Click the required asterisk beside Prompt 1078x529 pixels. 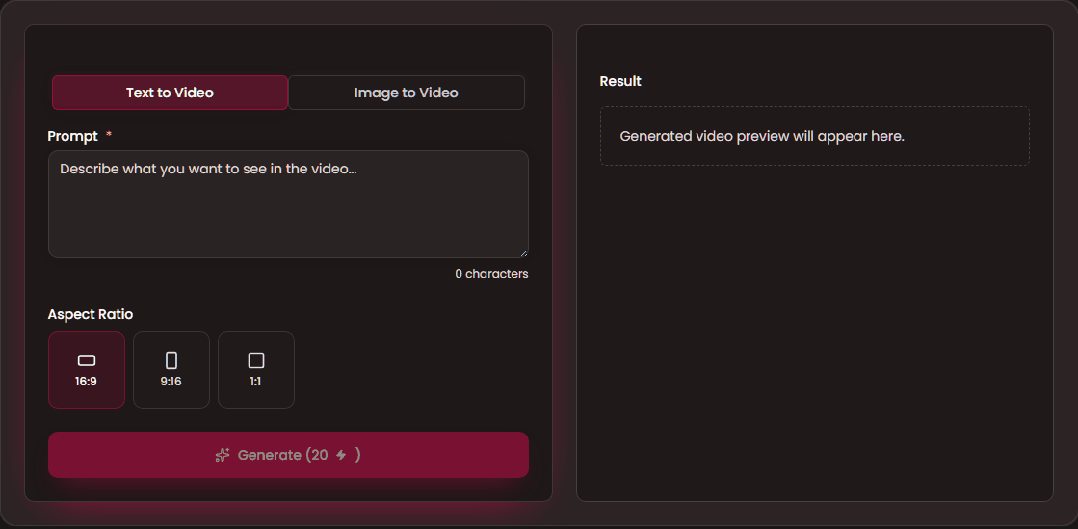coord(109,135)
